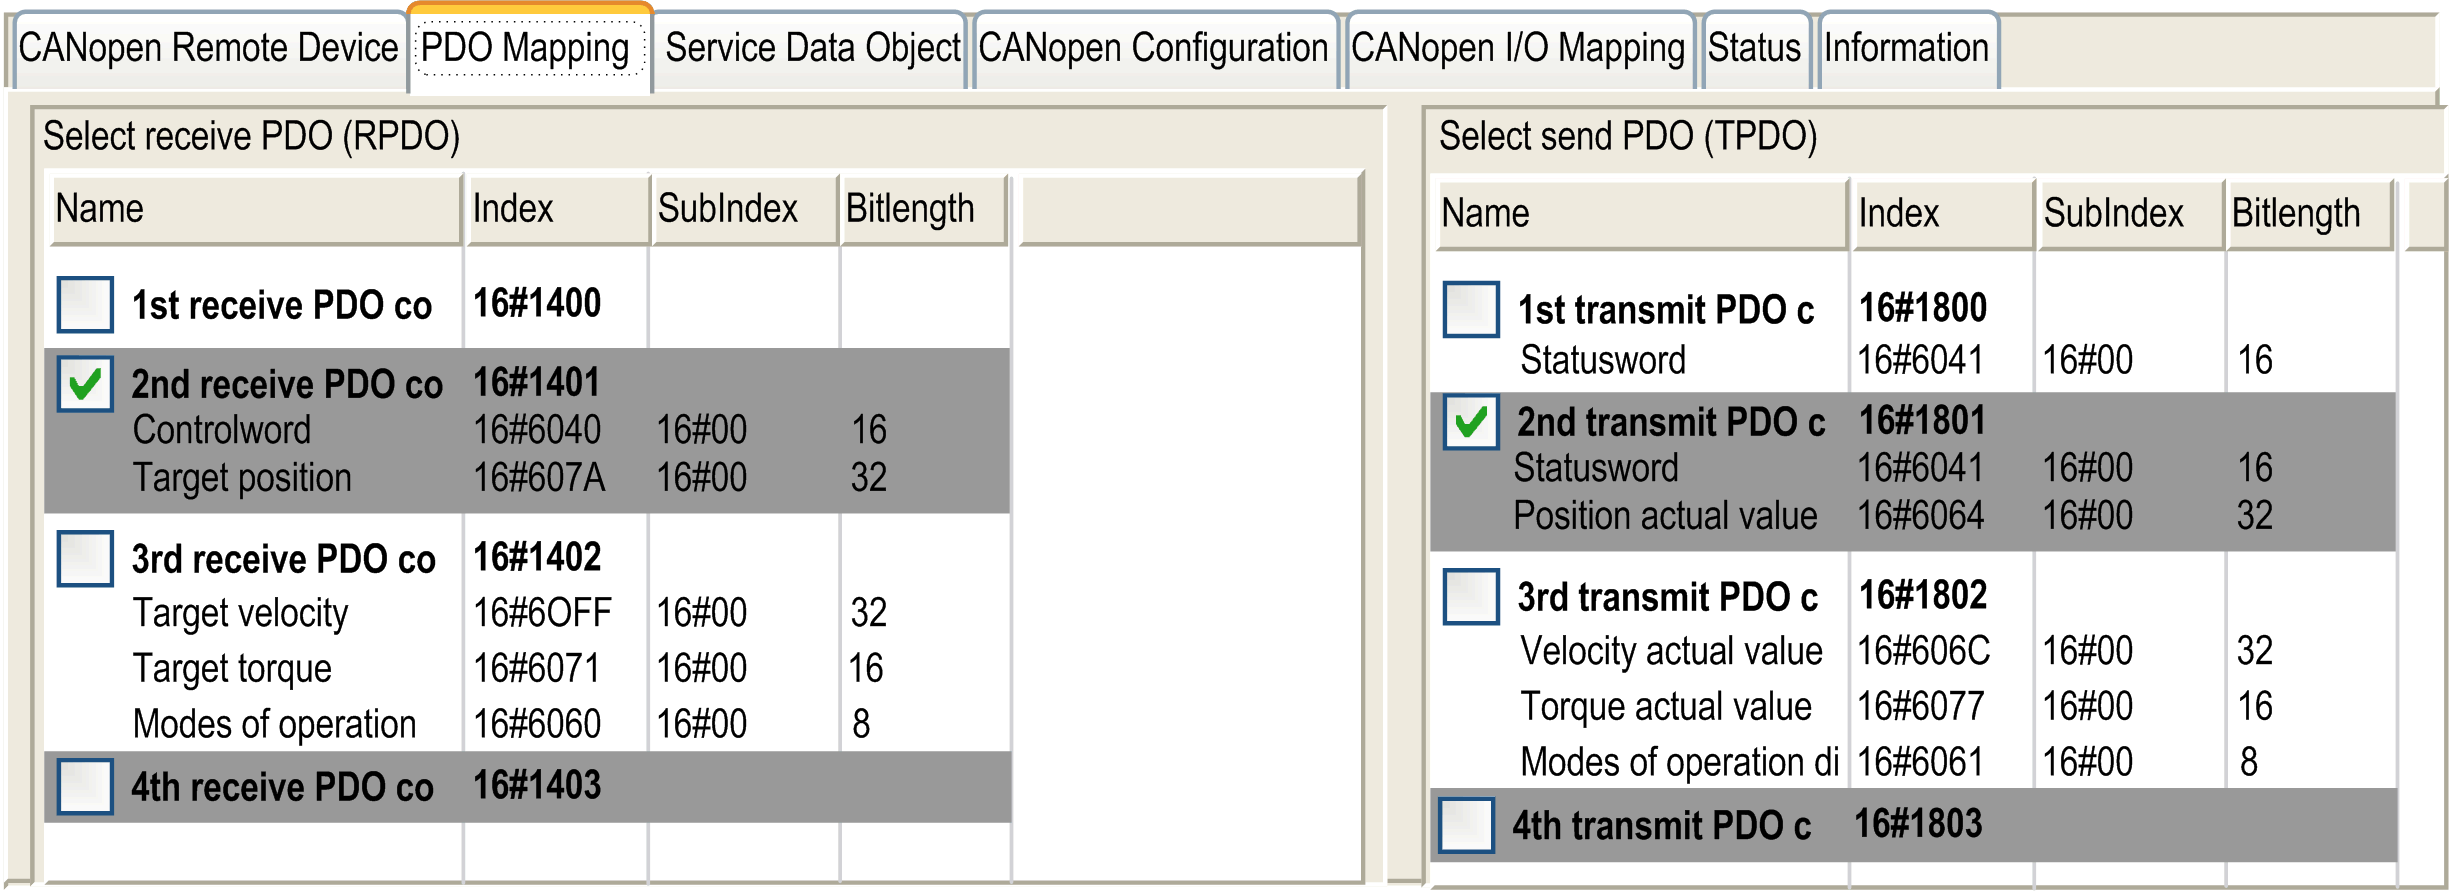Show the Information tab

pyautogui.click(x=1906, y=48)
